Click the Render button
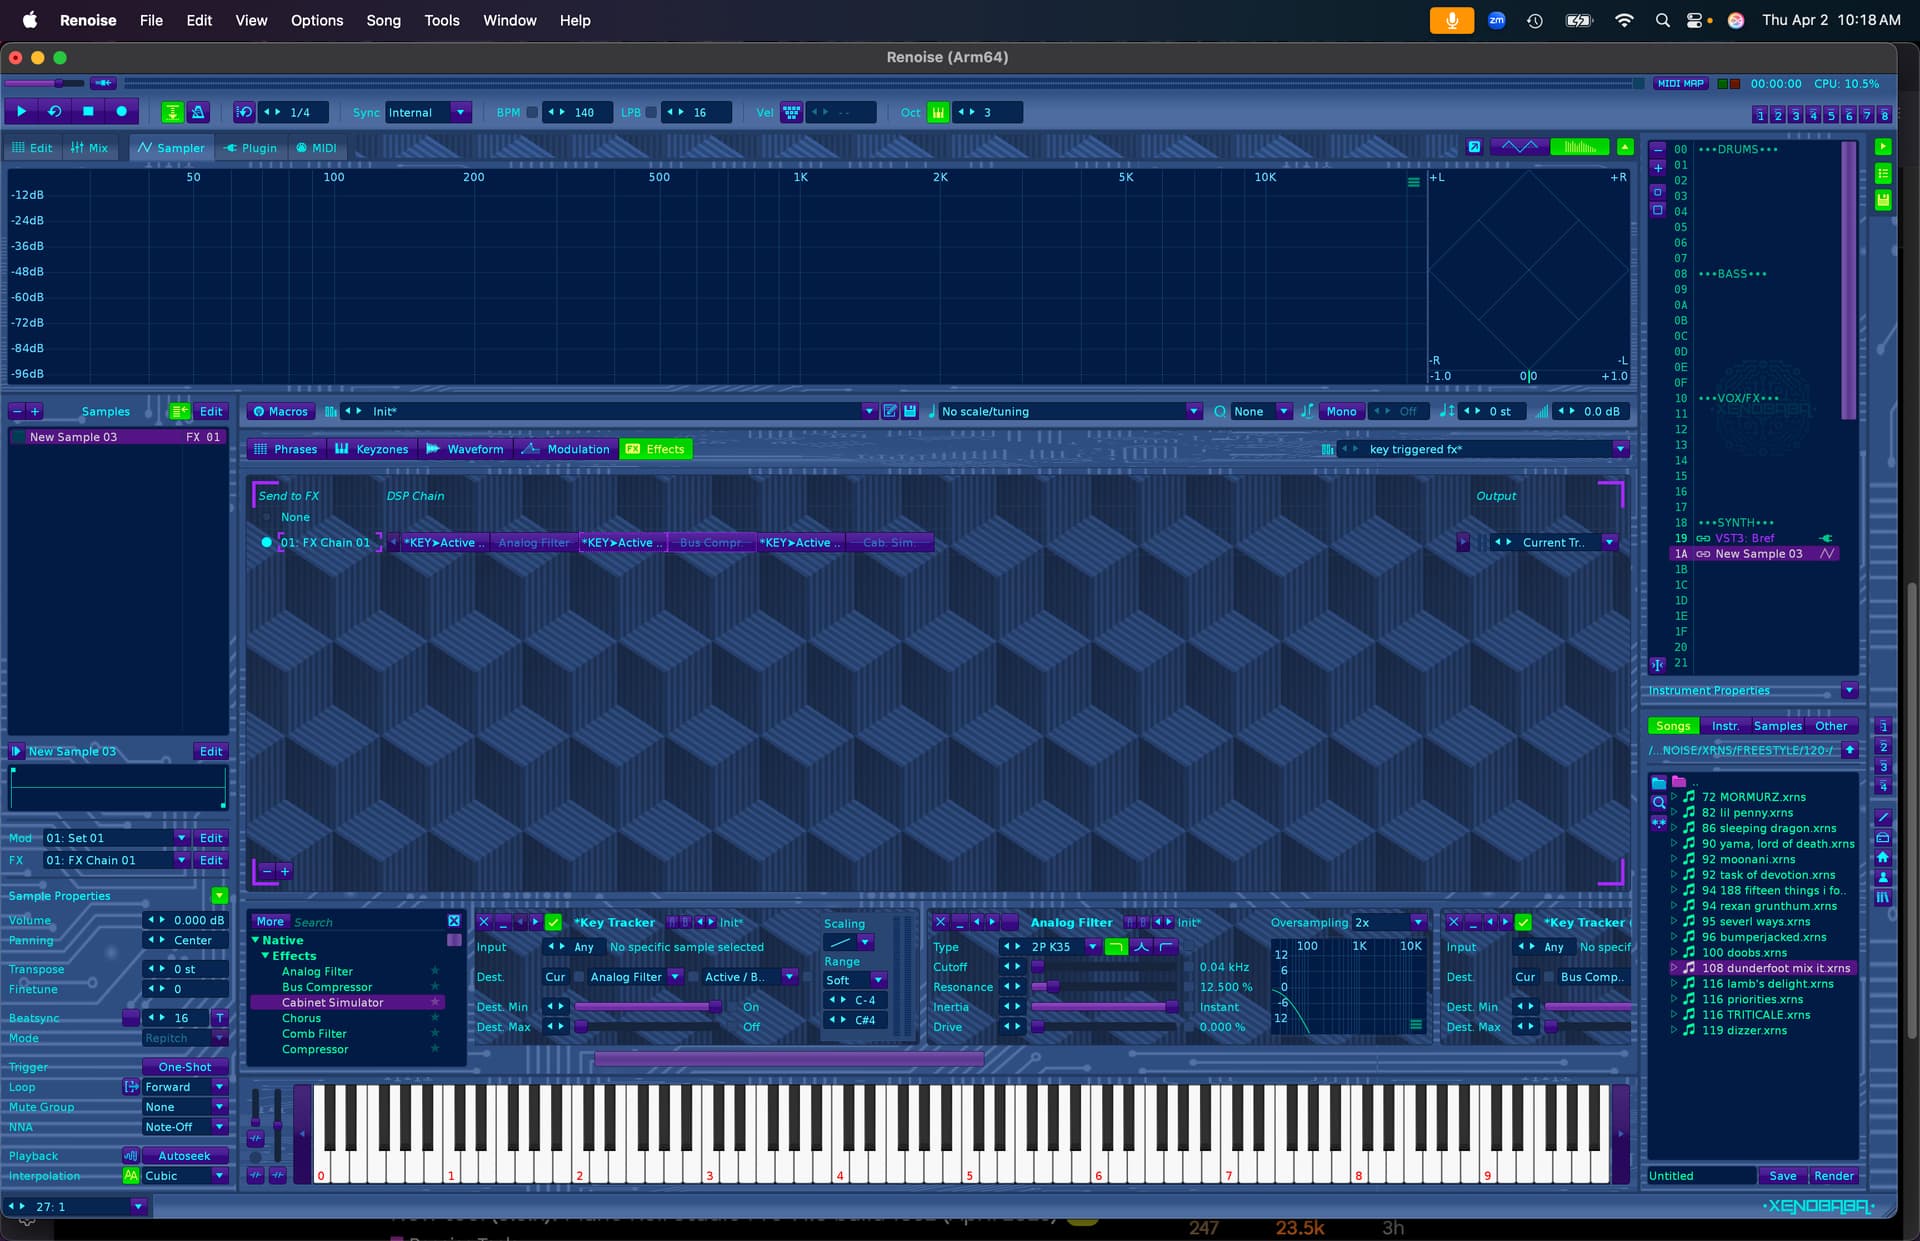This screenshot has width=1920, height=1241. (1833, 1176)
